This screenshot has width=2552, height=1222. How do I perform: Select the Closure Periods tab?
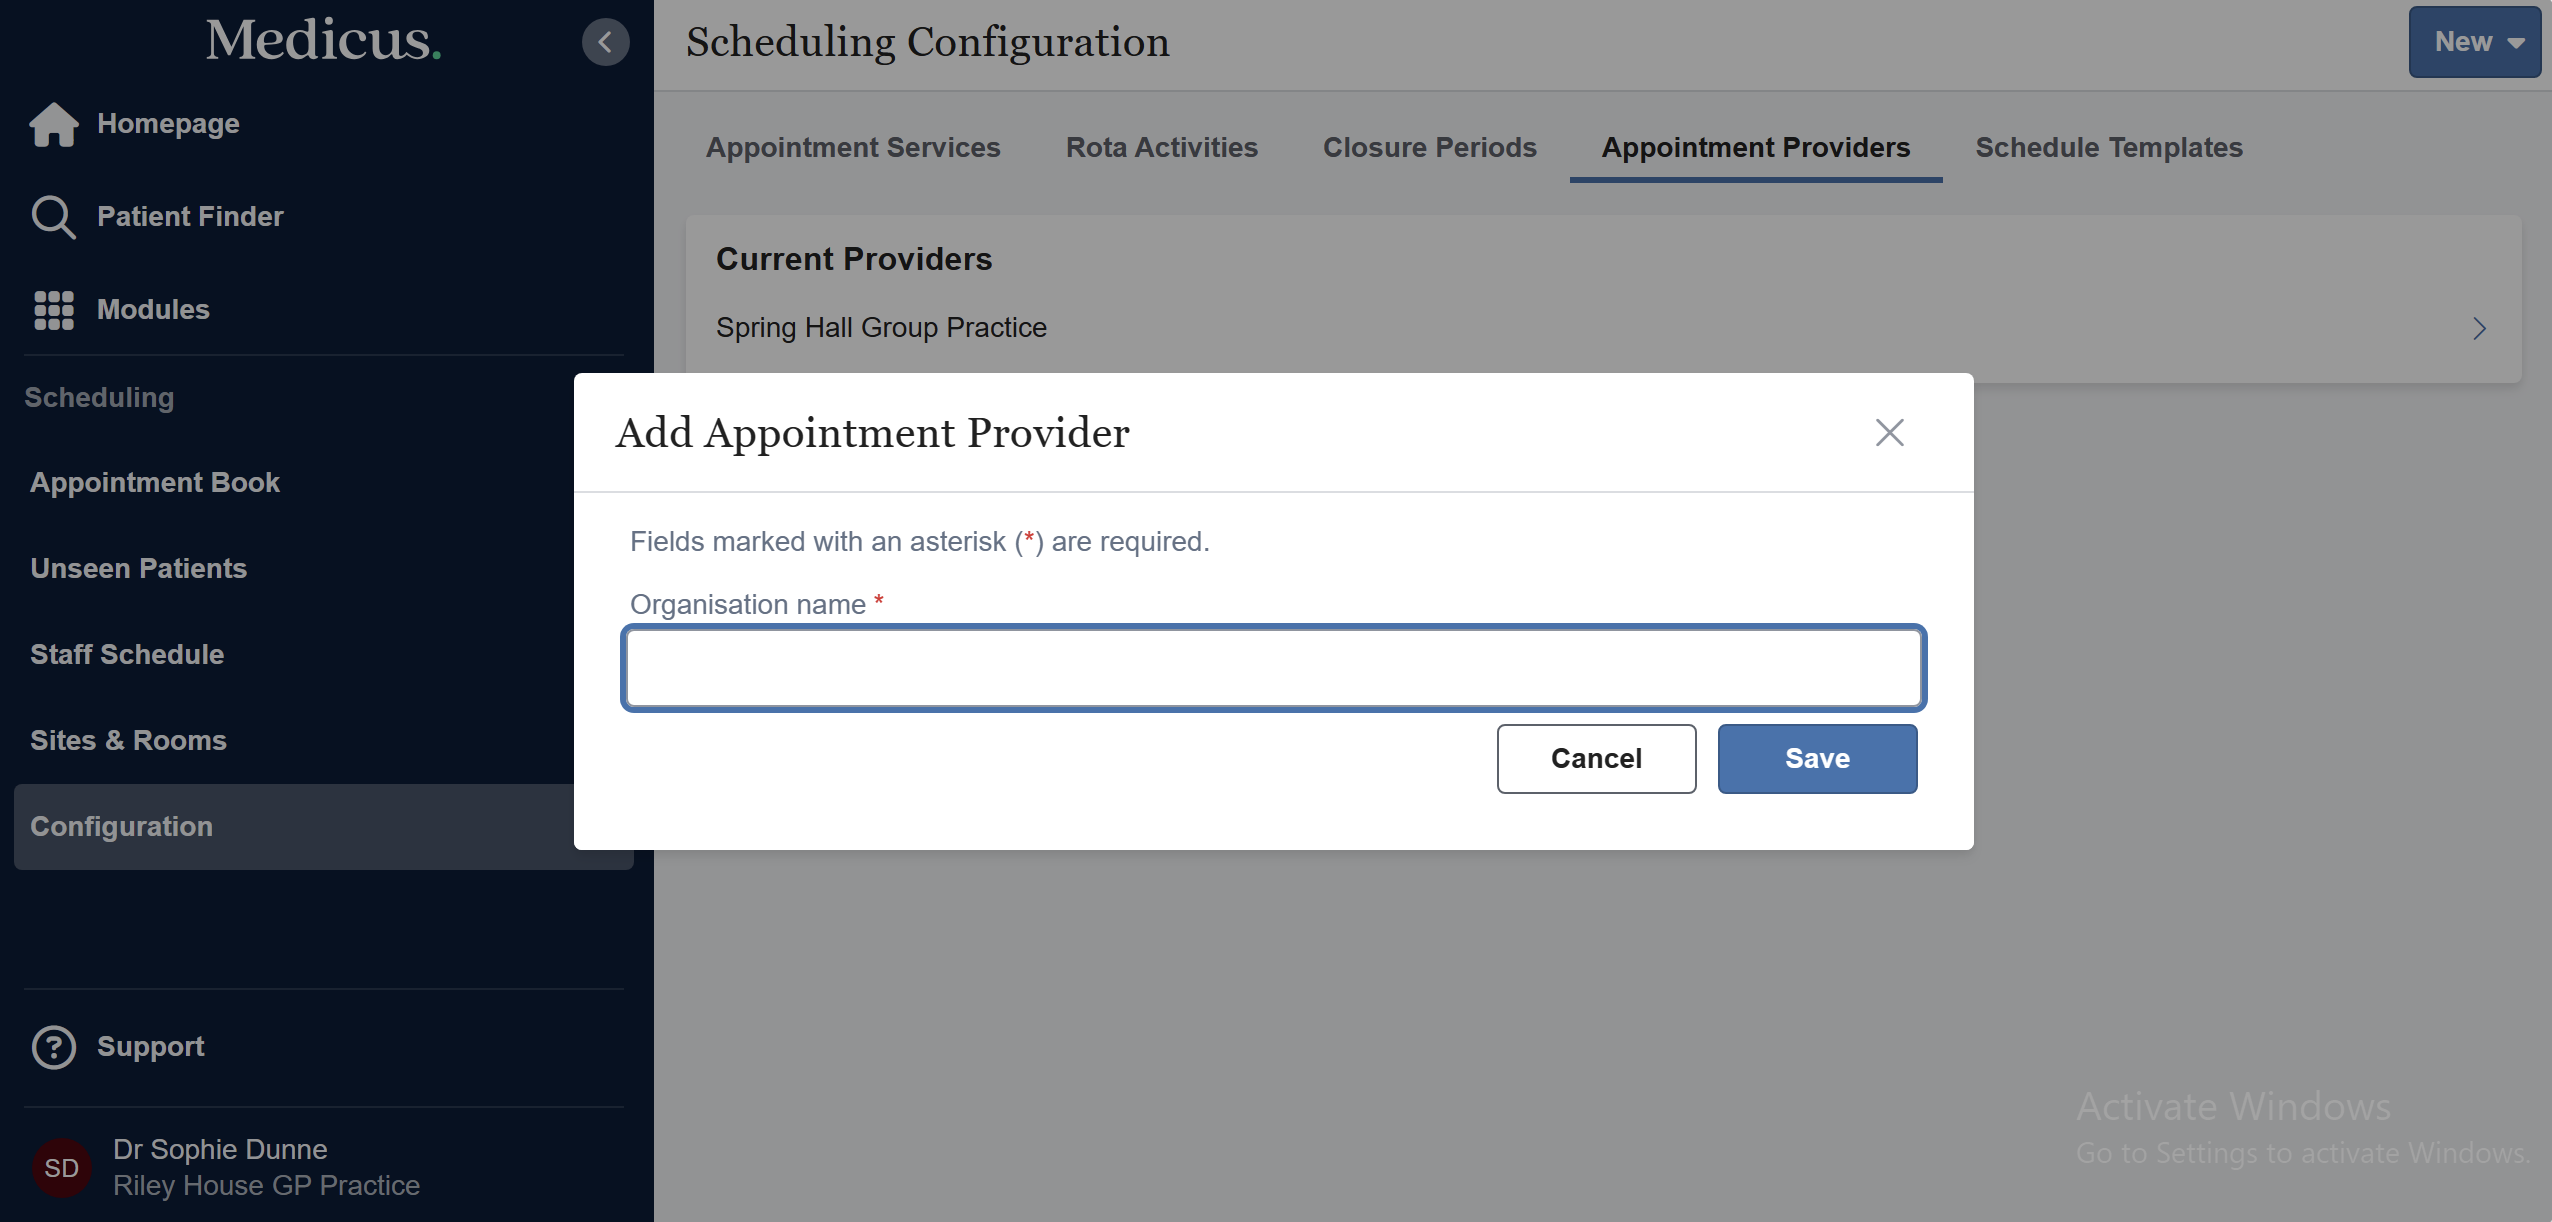(1429, 147)
